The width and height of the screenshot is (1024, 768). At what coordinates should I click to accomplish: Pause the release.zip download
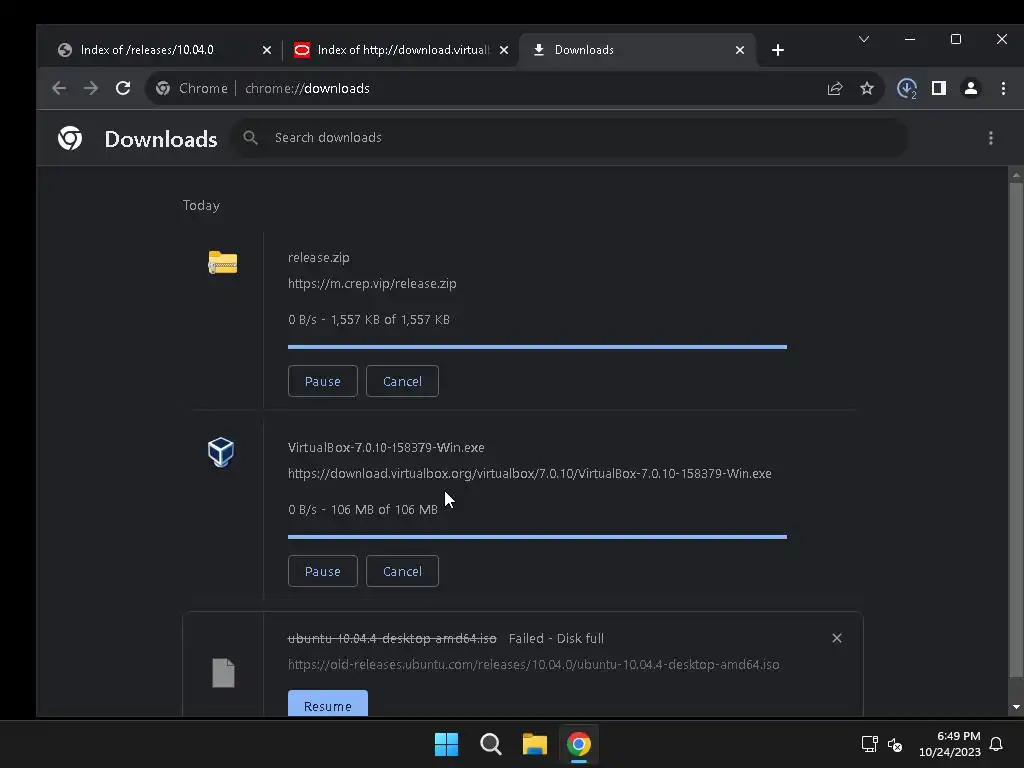[323, 381]
